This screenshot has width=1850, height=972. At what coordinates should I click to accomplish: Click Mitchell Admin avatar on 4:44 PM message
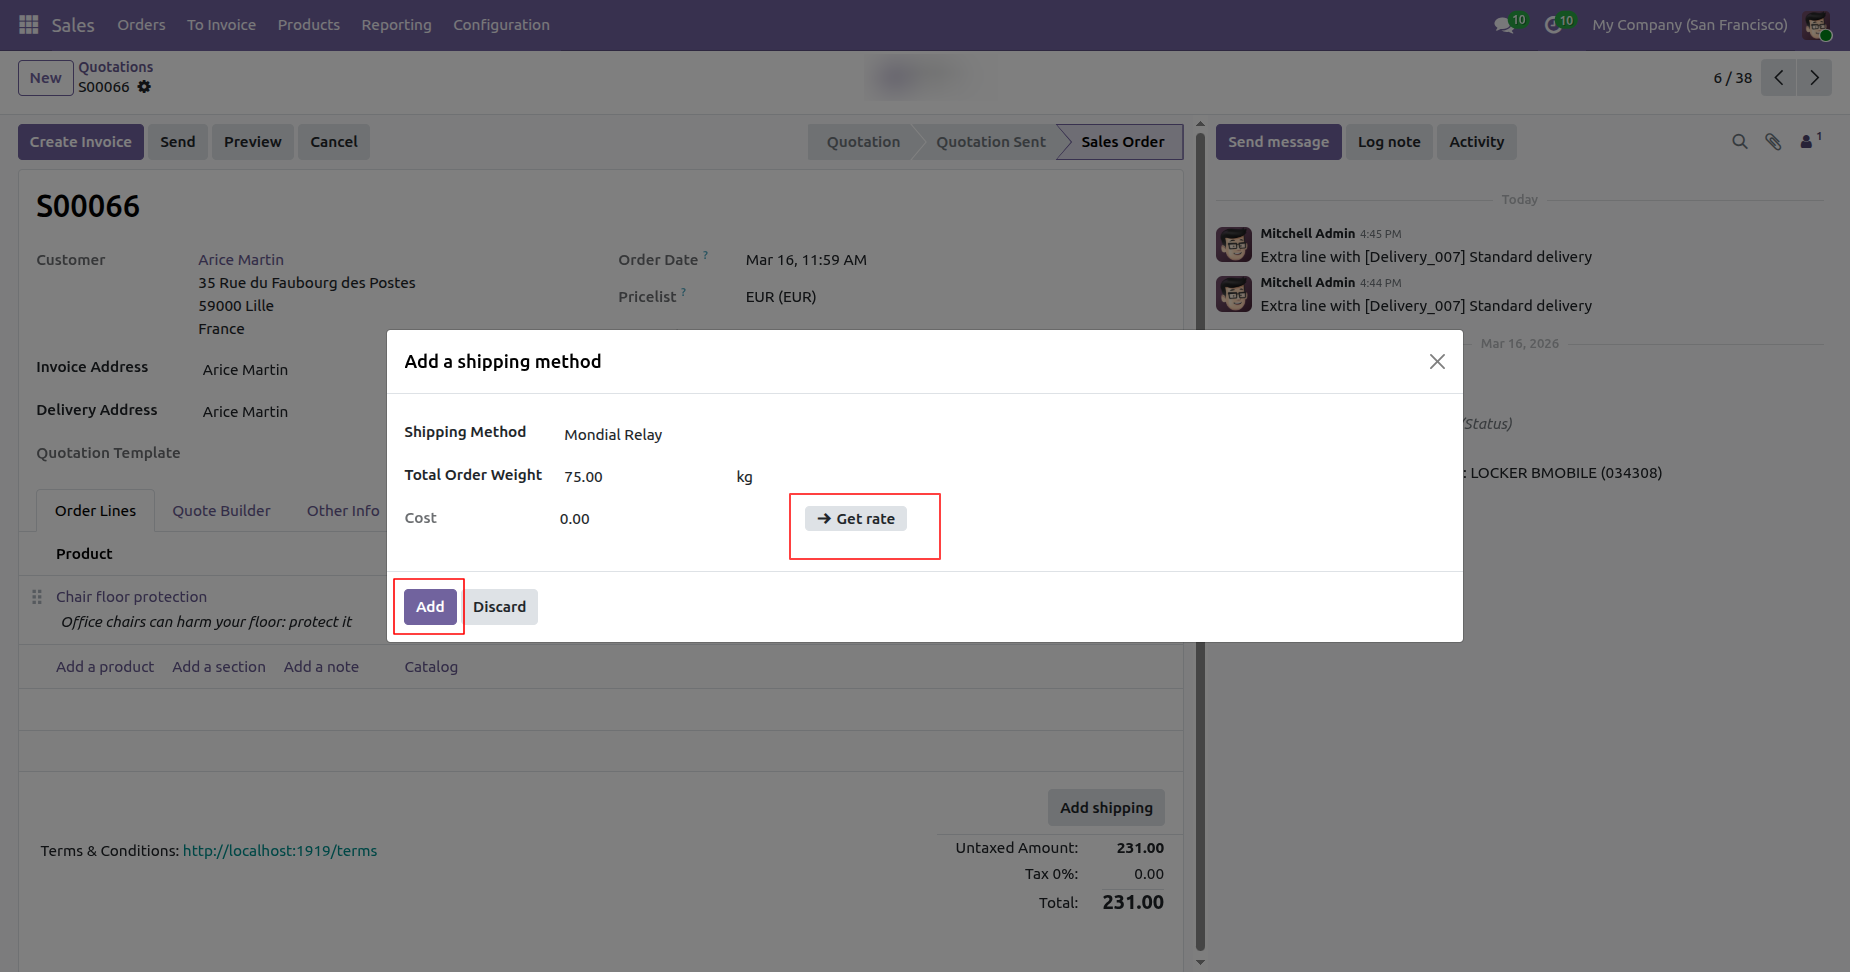click(1234, 294)
